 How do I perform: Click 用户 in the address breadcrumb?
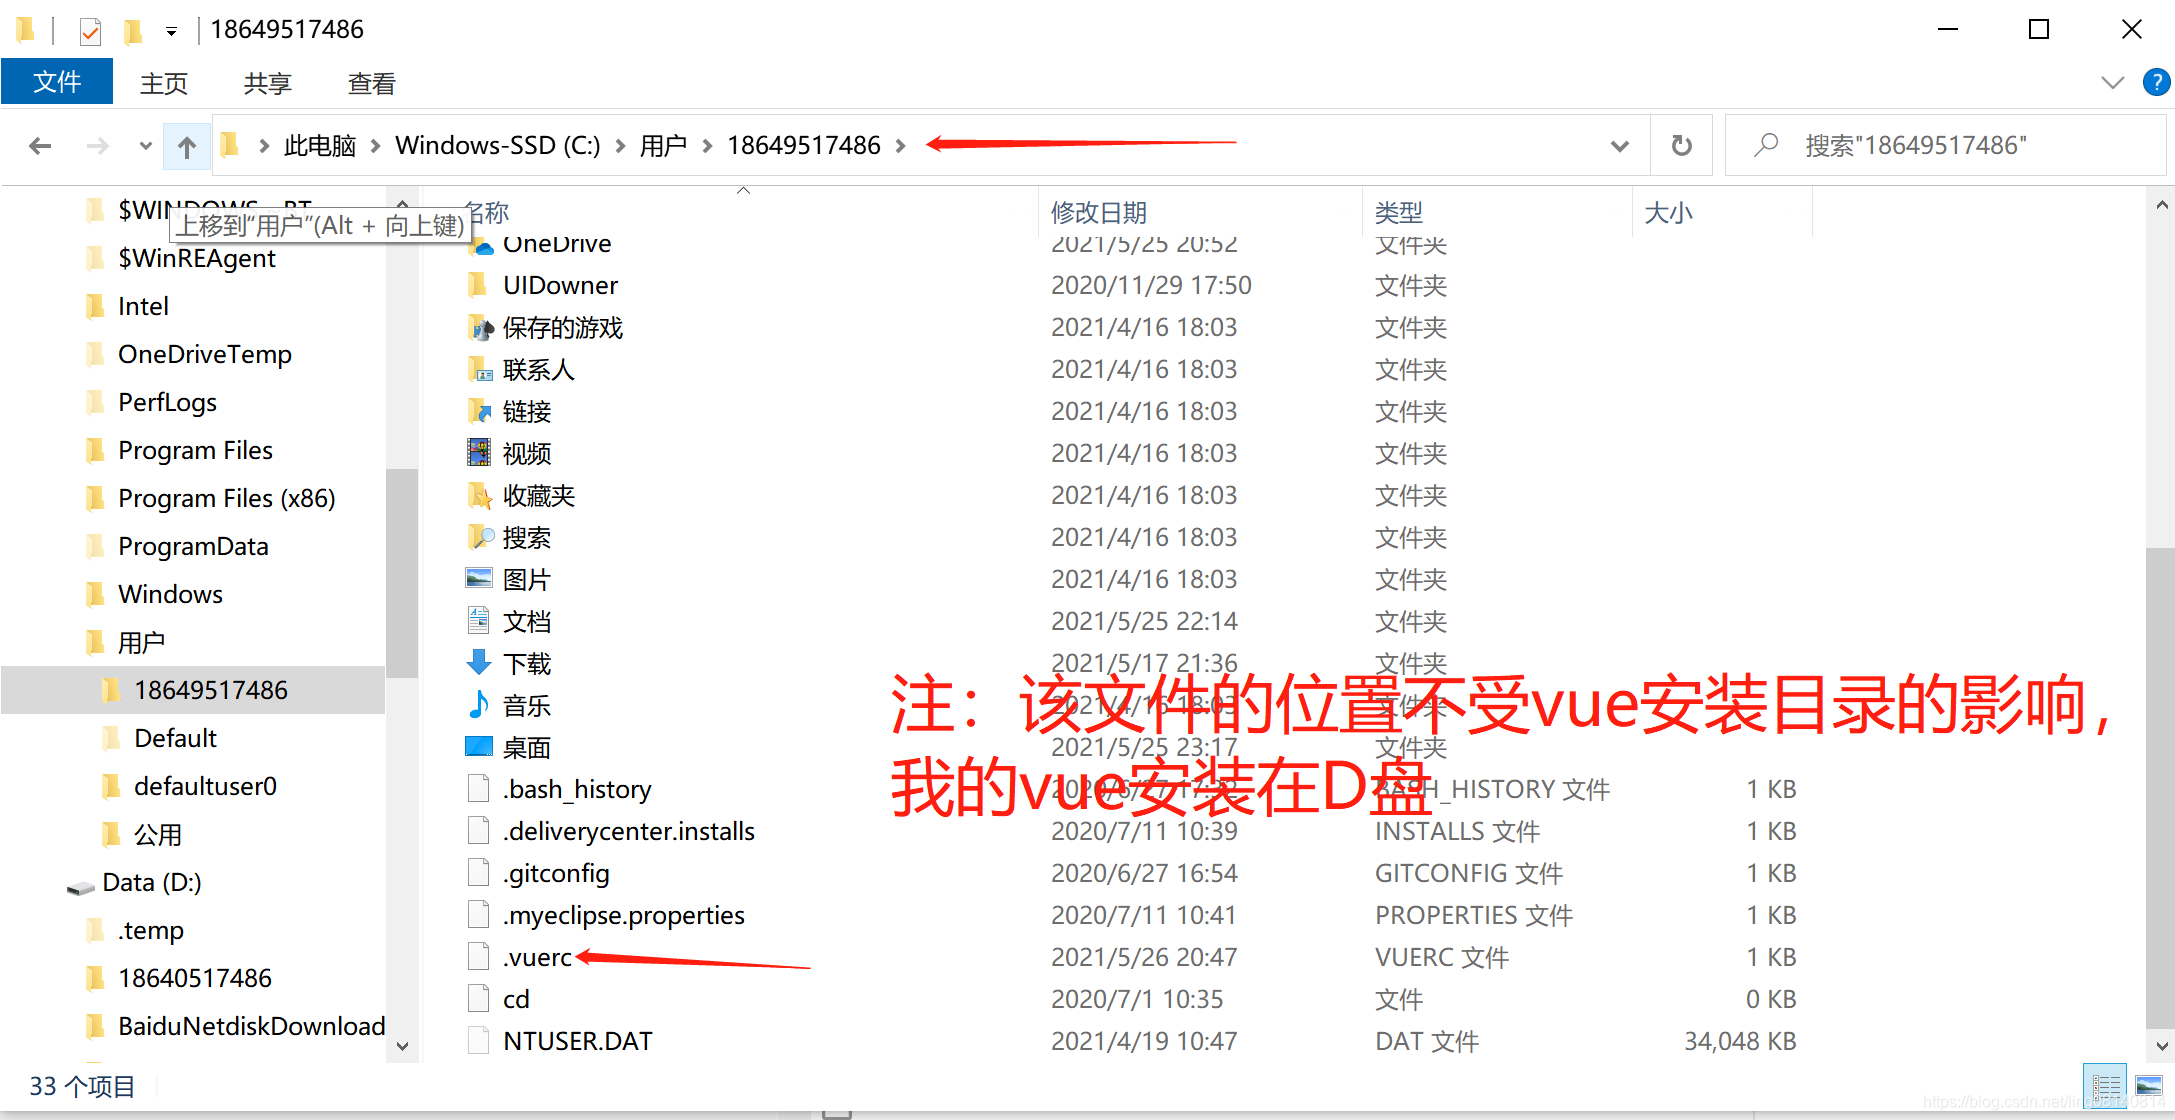point(663,146)
